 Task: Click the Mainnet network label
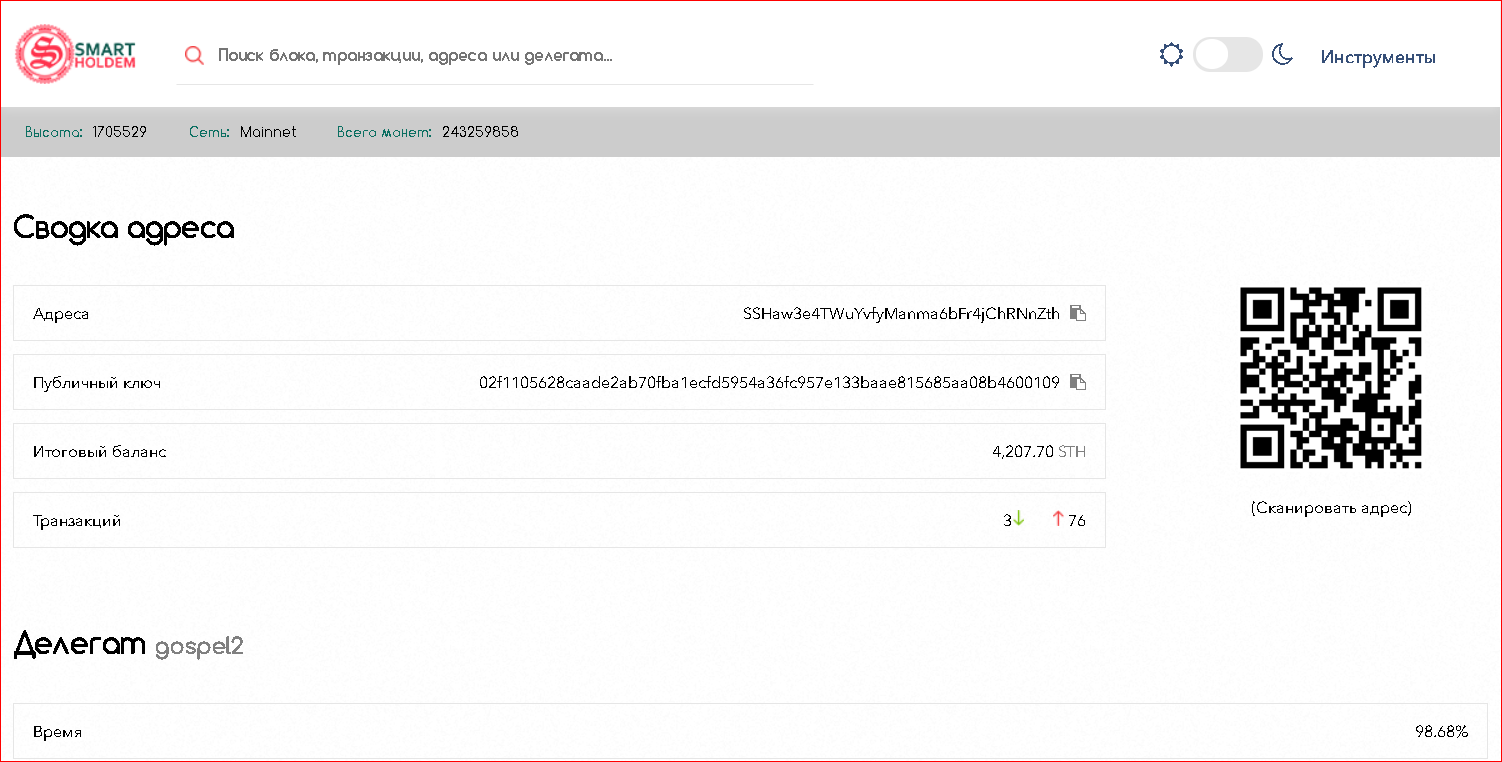268,132
